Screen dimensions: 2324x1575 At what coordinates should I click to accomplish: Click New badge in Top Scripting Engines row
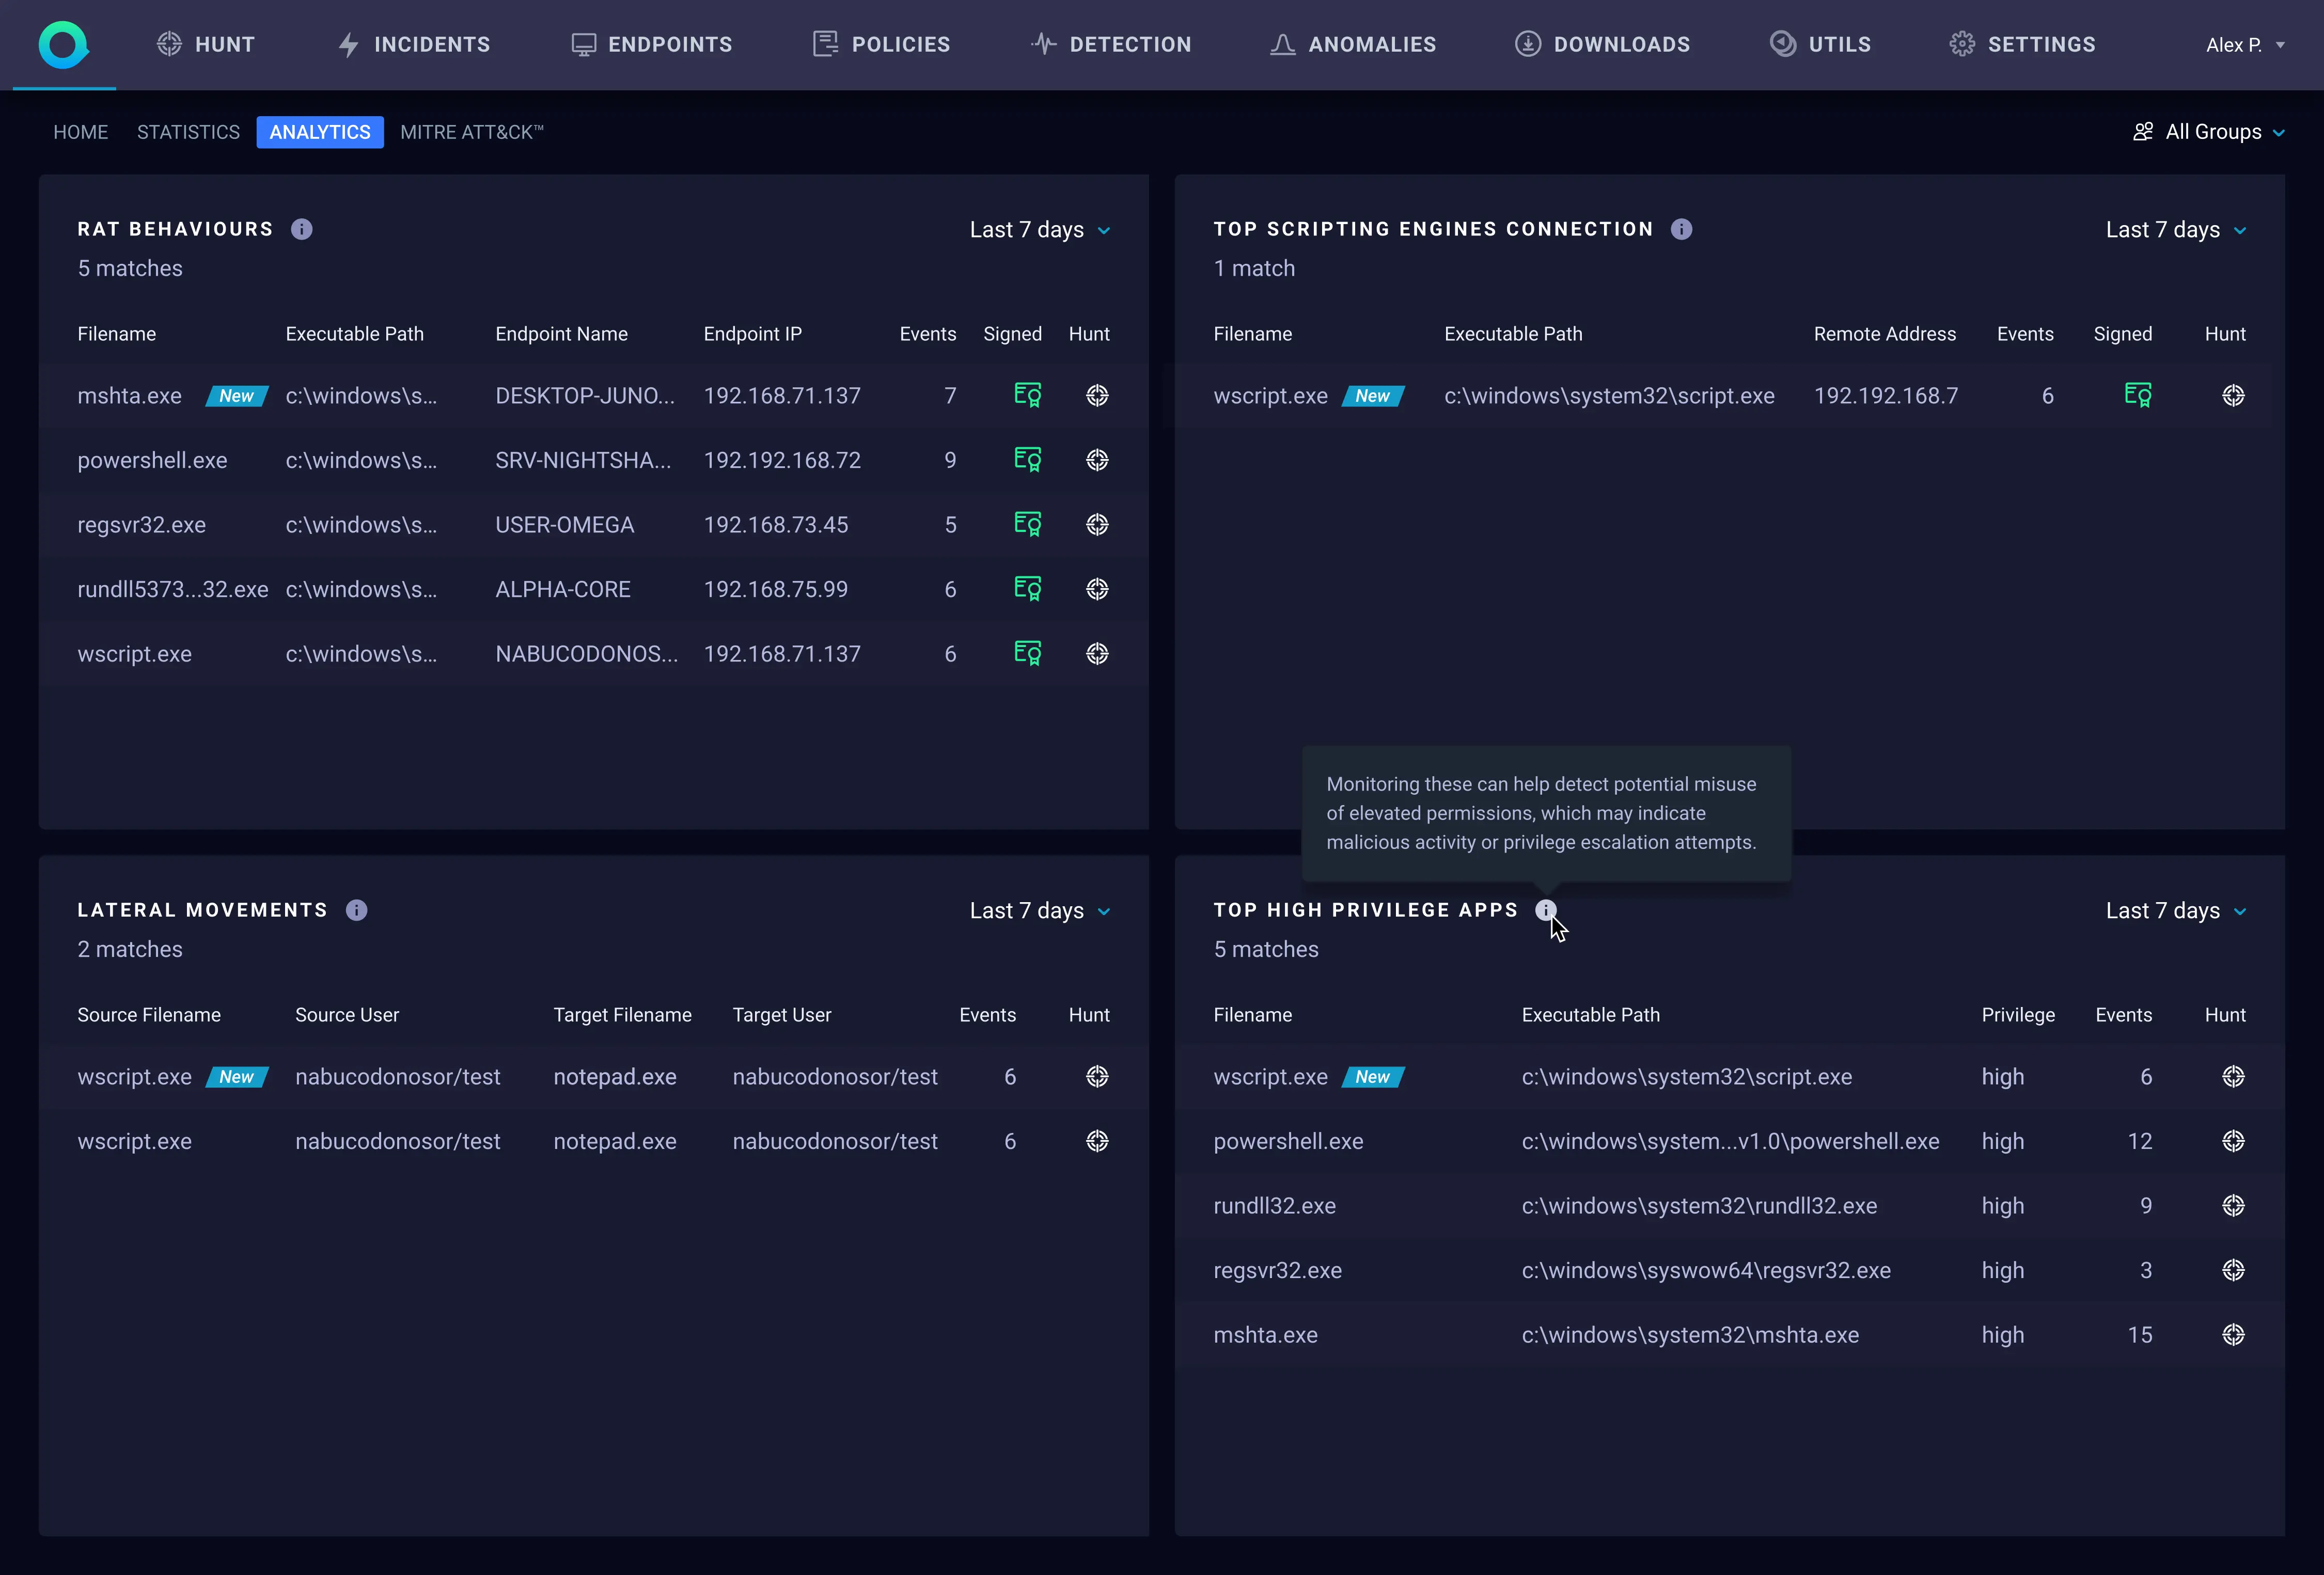pos(1373,396)
